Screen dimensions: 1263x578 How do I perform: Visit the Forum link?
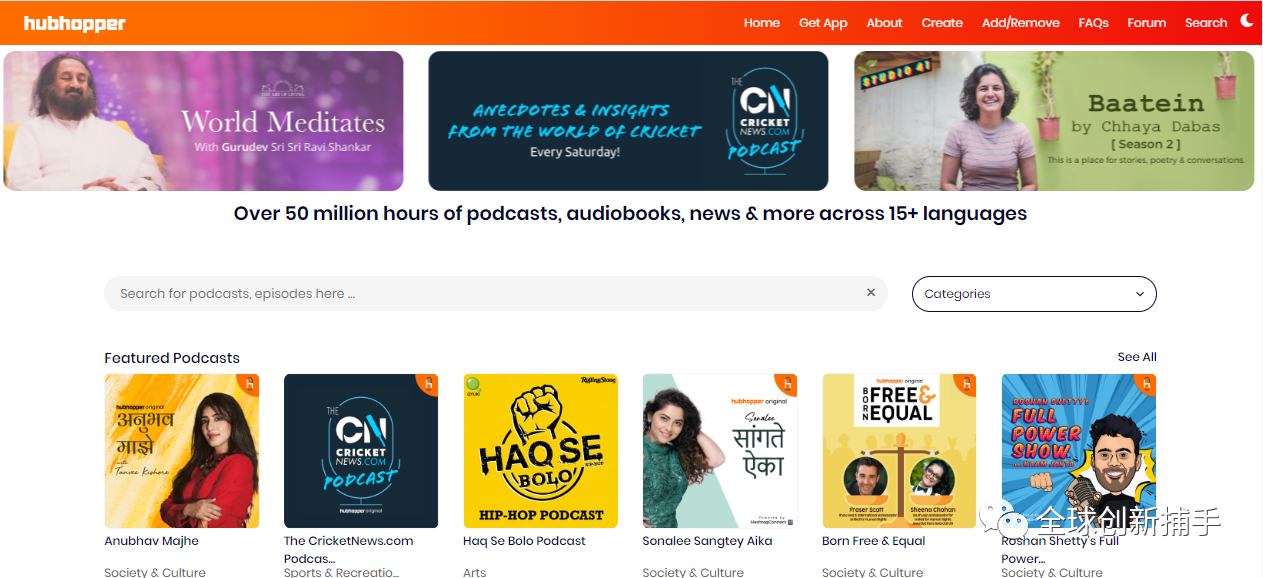coord(1146,23)
